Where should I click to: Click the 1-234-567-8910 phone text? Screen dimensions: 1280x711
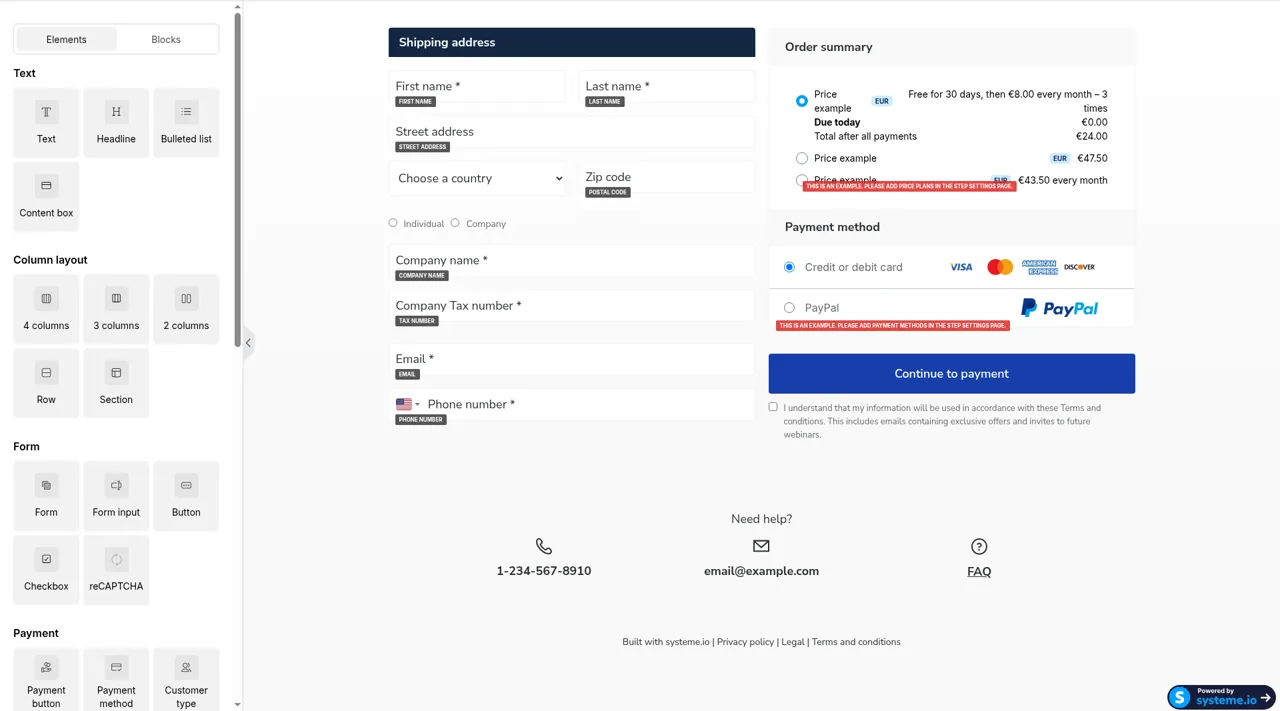(544, 571)
